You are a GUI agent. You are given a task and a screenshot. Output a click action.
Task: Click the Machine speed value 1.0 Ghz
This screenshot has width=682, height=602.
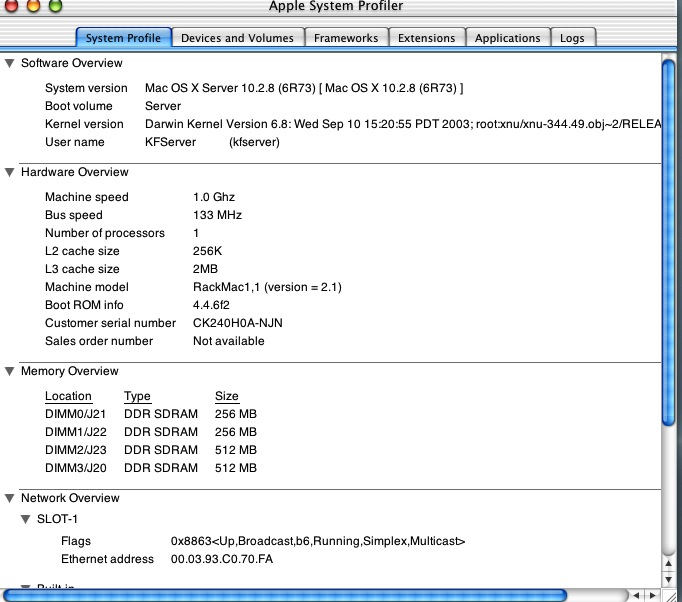tap(214, 197)
